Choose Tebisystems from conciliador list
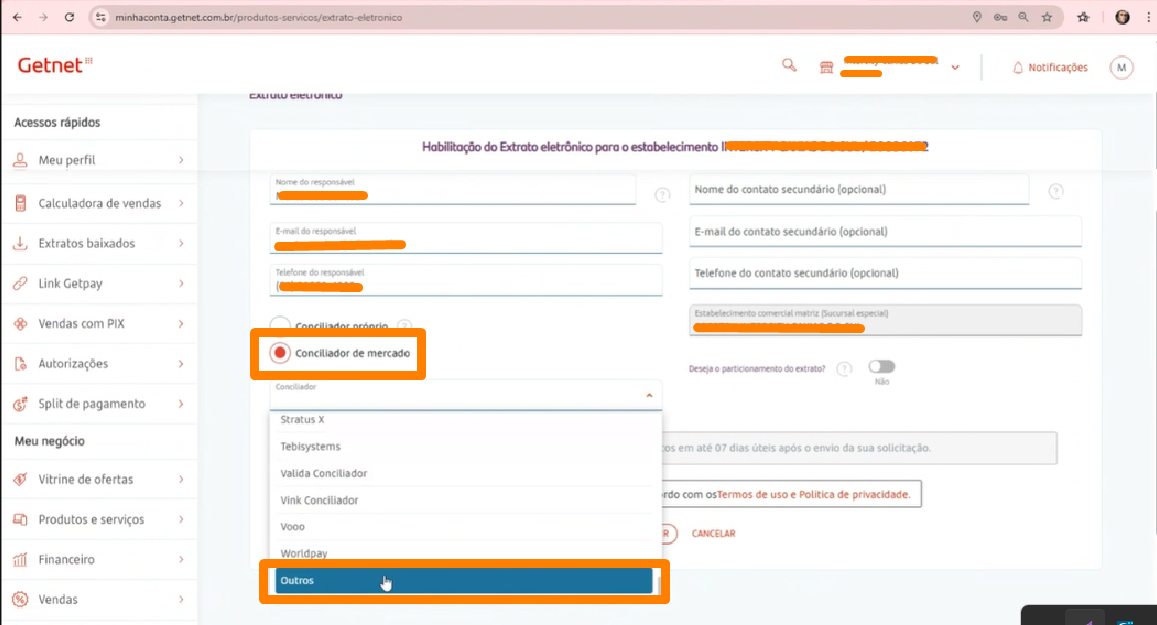Screen dimensions: 1157x625 [466, 446]
